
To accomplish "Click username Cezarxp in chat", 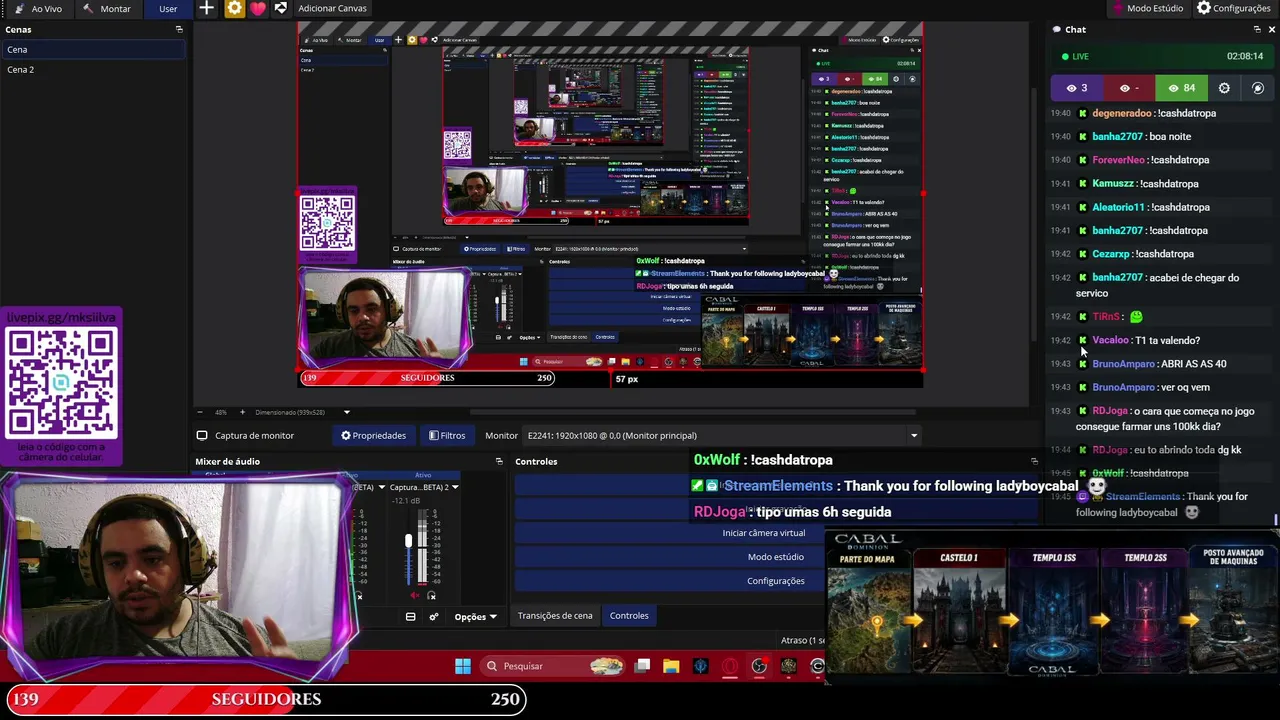I will pyautogui.click(x=1111, y=254).
